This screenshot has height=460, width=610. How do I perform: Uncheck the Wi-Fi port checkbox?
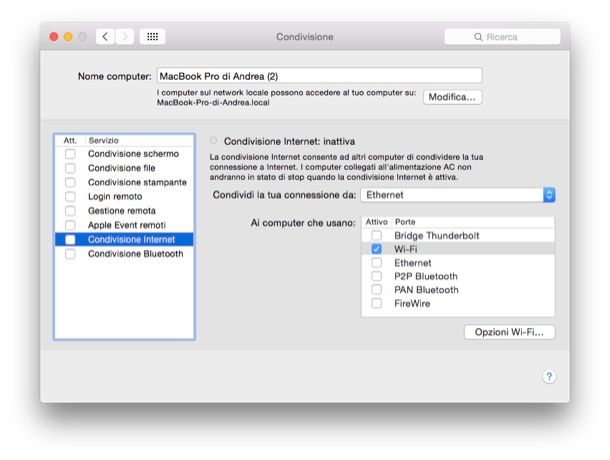(376, 249)
